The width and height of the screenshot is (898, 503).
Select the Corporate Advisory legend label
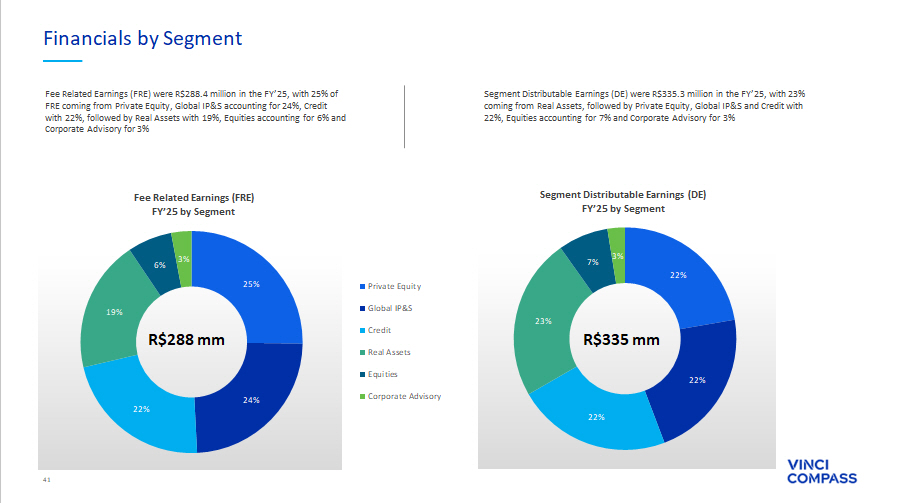(x=404, y=396)
